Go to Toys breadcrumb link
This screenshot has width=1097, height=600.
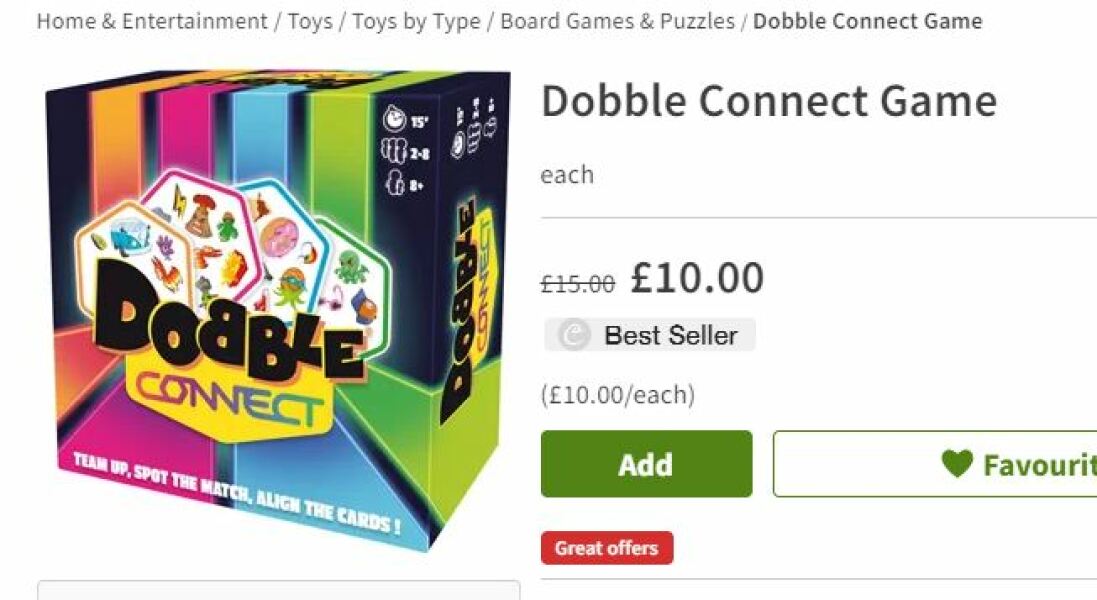tap(310, 21)
